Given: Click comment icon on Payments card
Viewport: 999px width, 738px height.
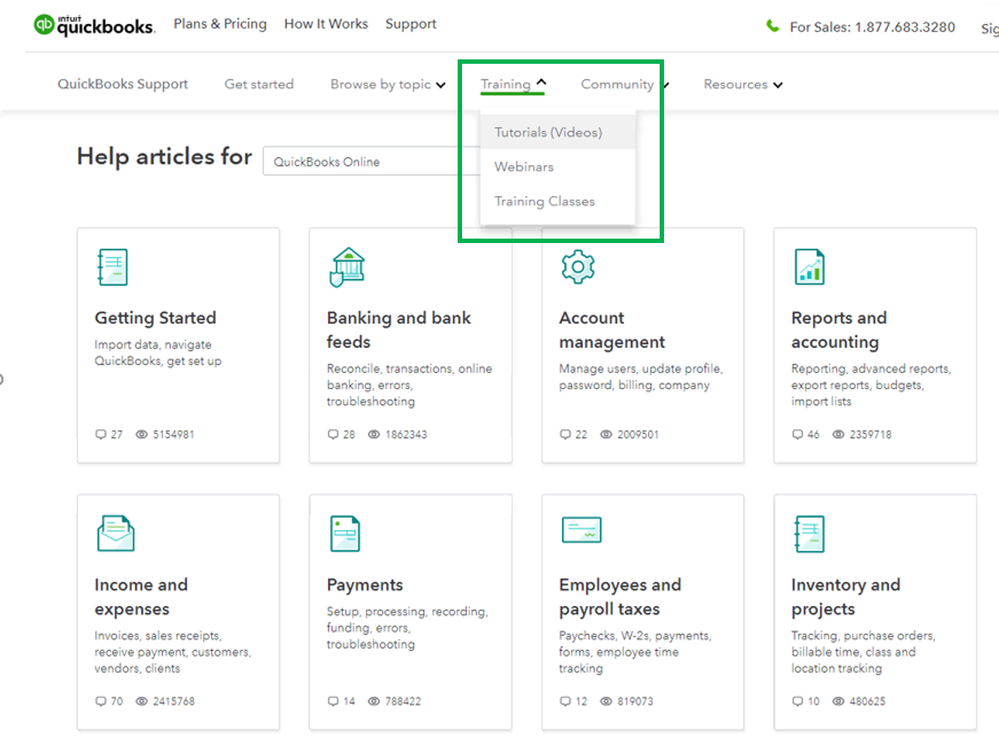Looking at the screenshot, I should click(333, 701).
